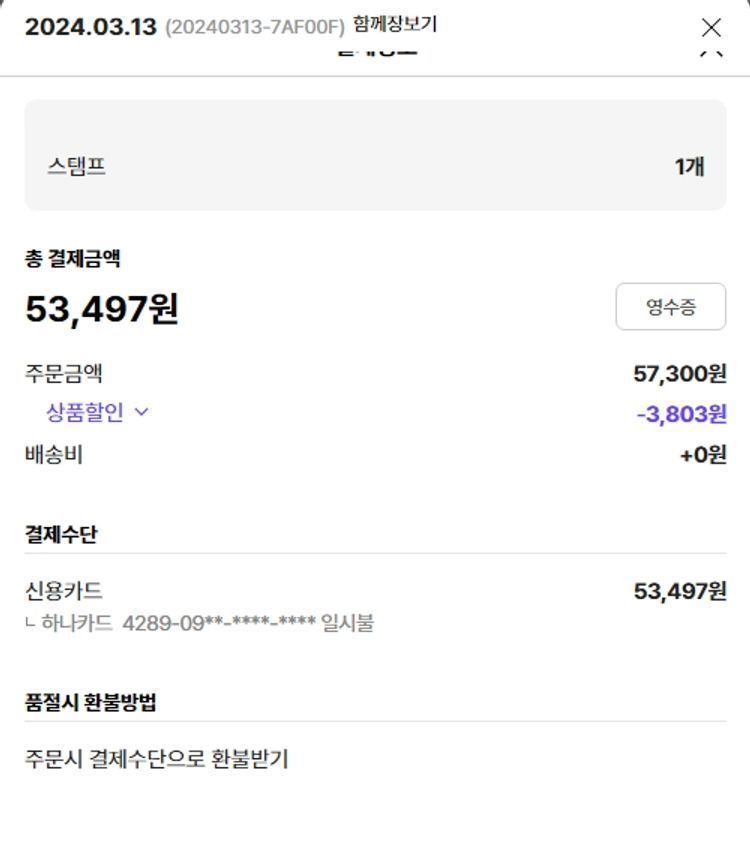Viewport: 750px width, 854px height.
Task: Expand the 상품할인 chevron arrow
Action: (x=141, y=411)
